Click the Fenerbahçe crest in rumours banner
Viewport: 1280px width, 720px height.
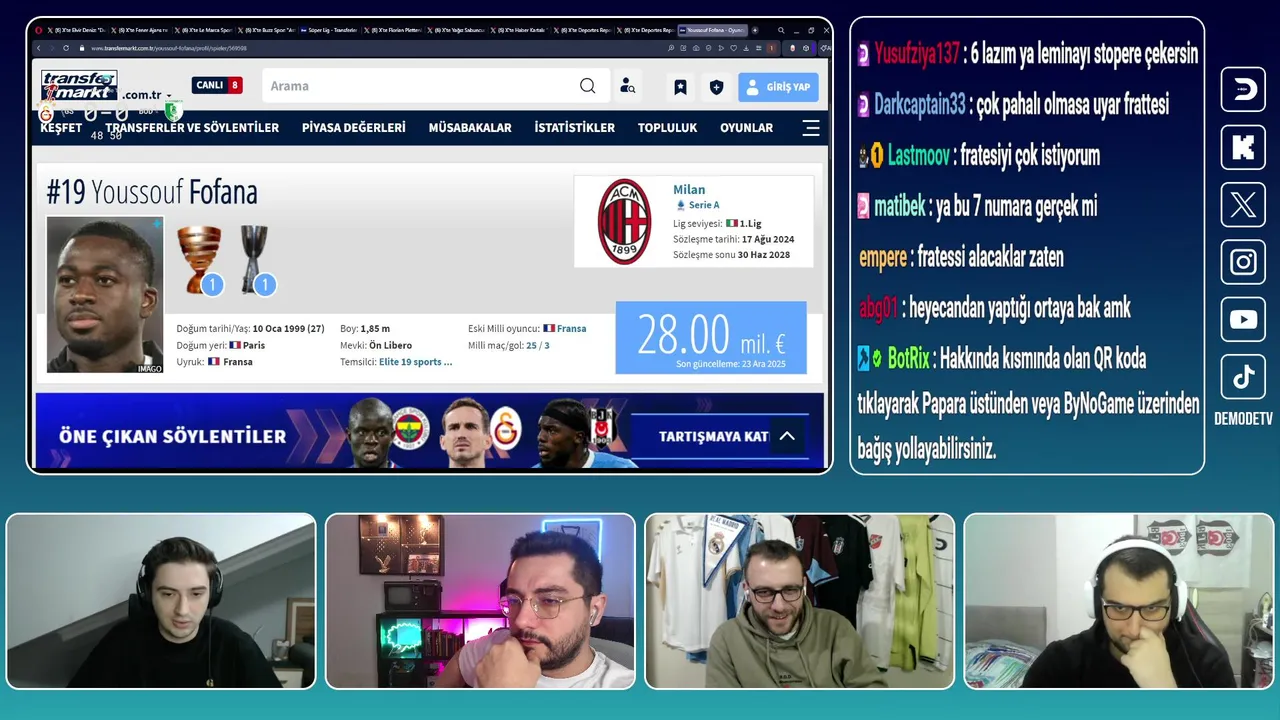[411, 428]
